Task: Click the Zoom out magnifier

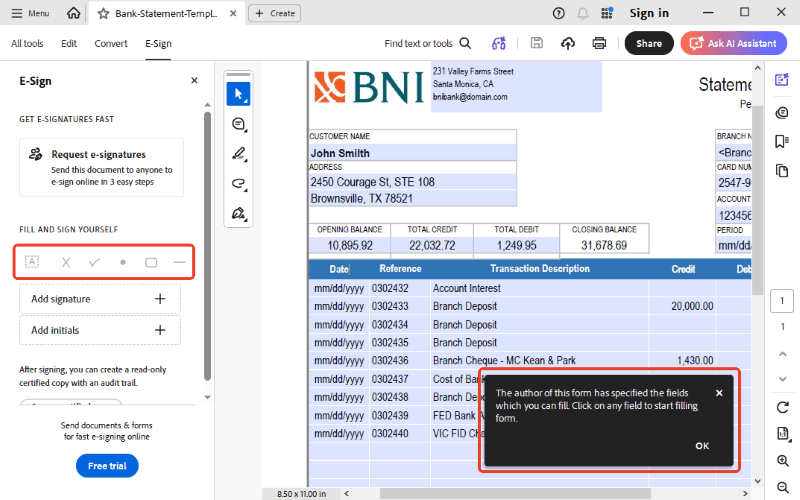Action: 782,487
